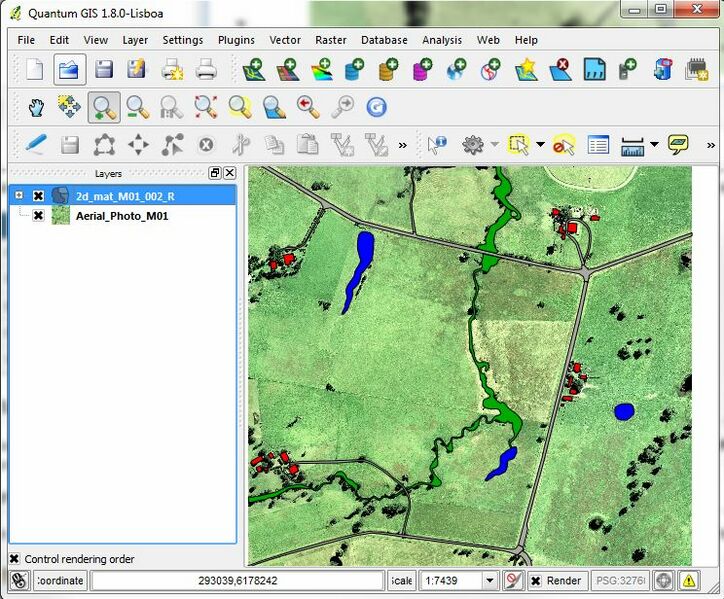This screenshot has height=599, width=724.
Task: Click the Refresh map icon
Action: coord(376,107)
